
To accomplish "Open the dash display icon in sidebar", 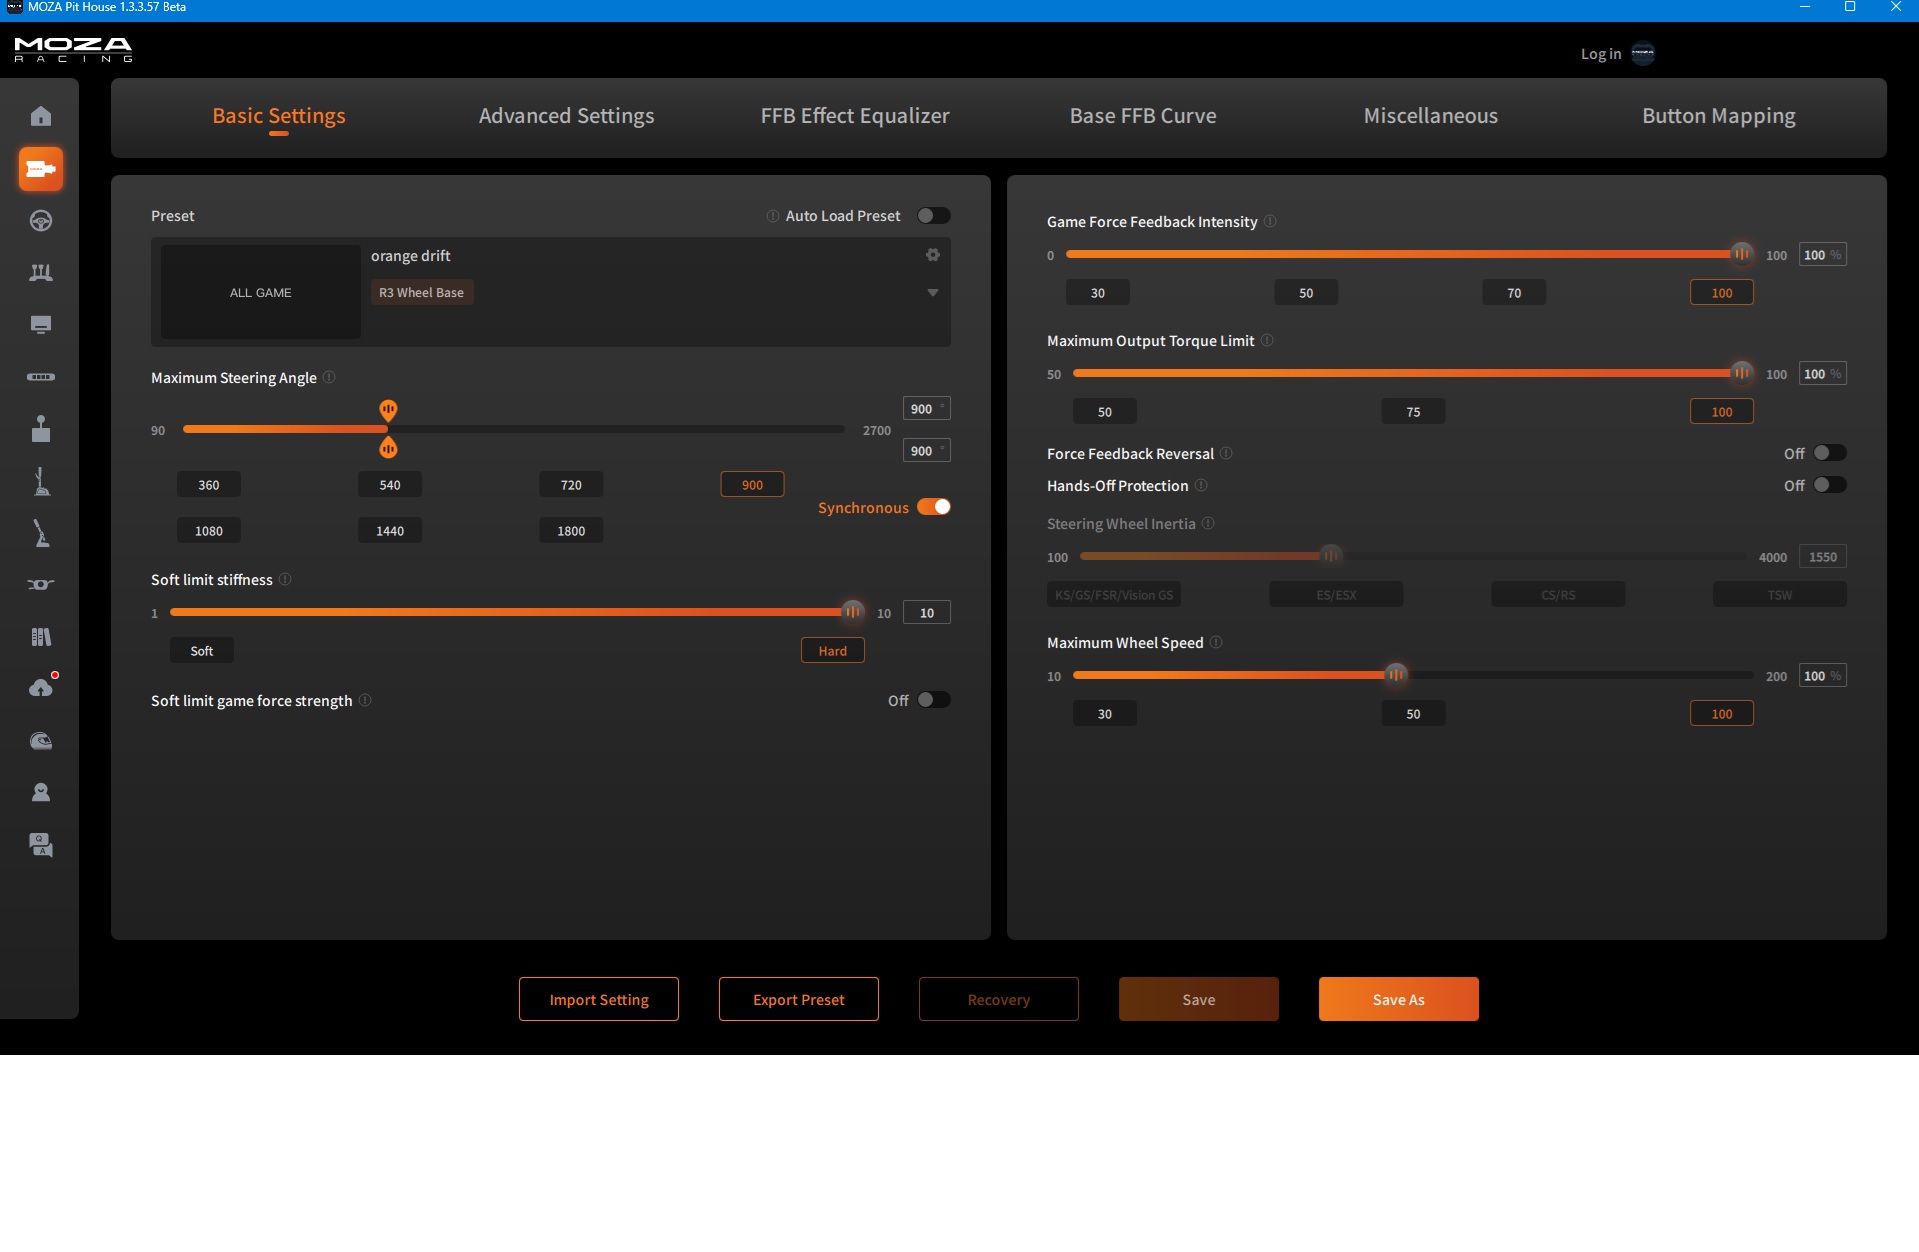I will 41,325.
